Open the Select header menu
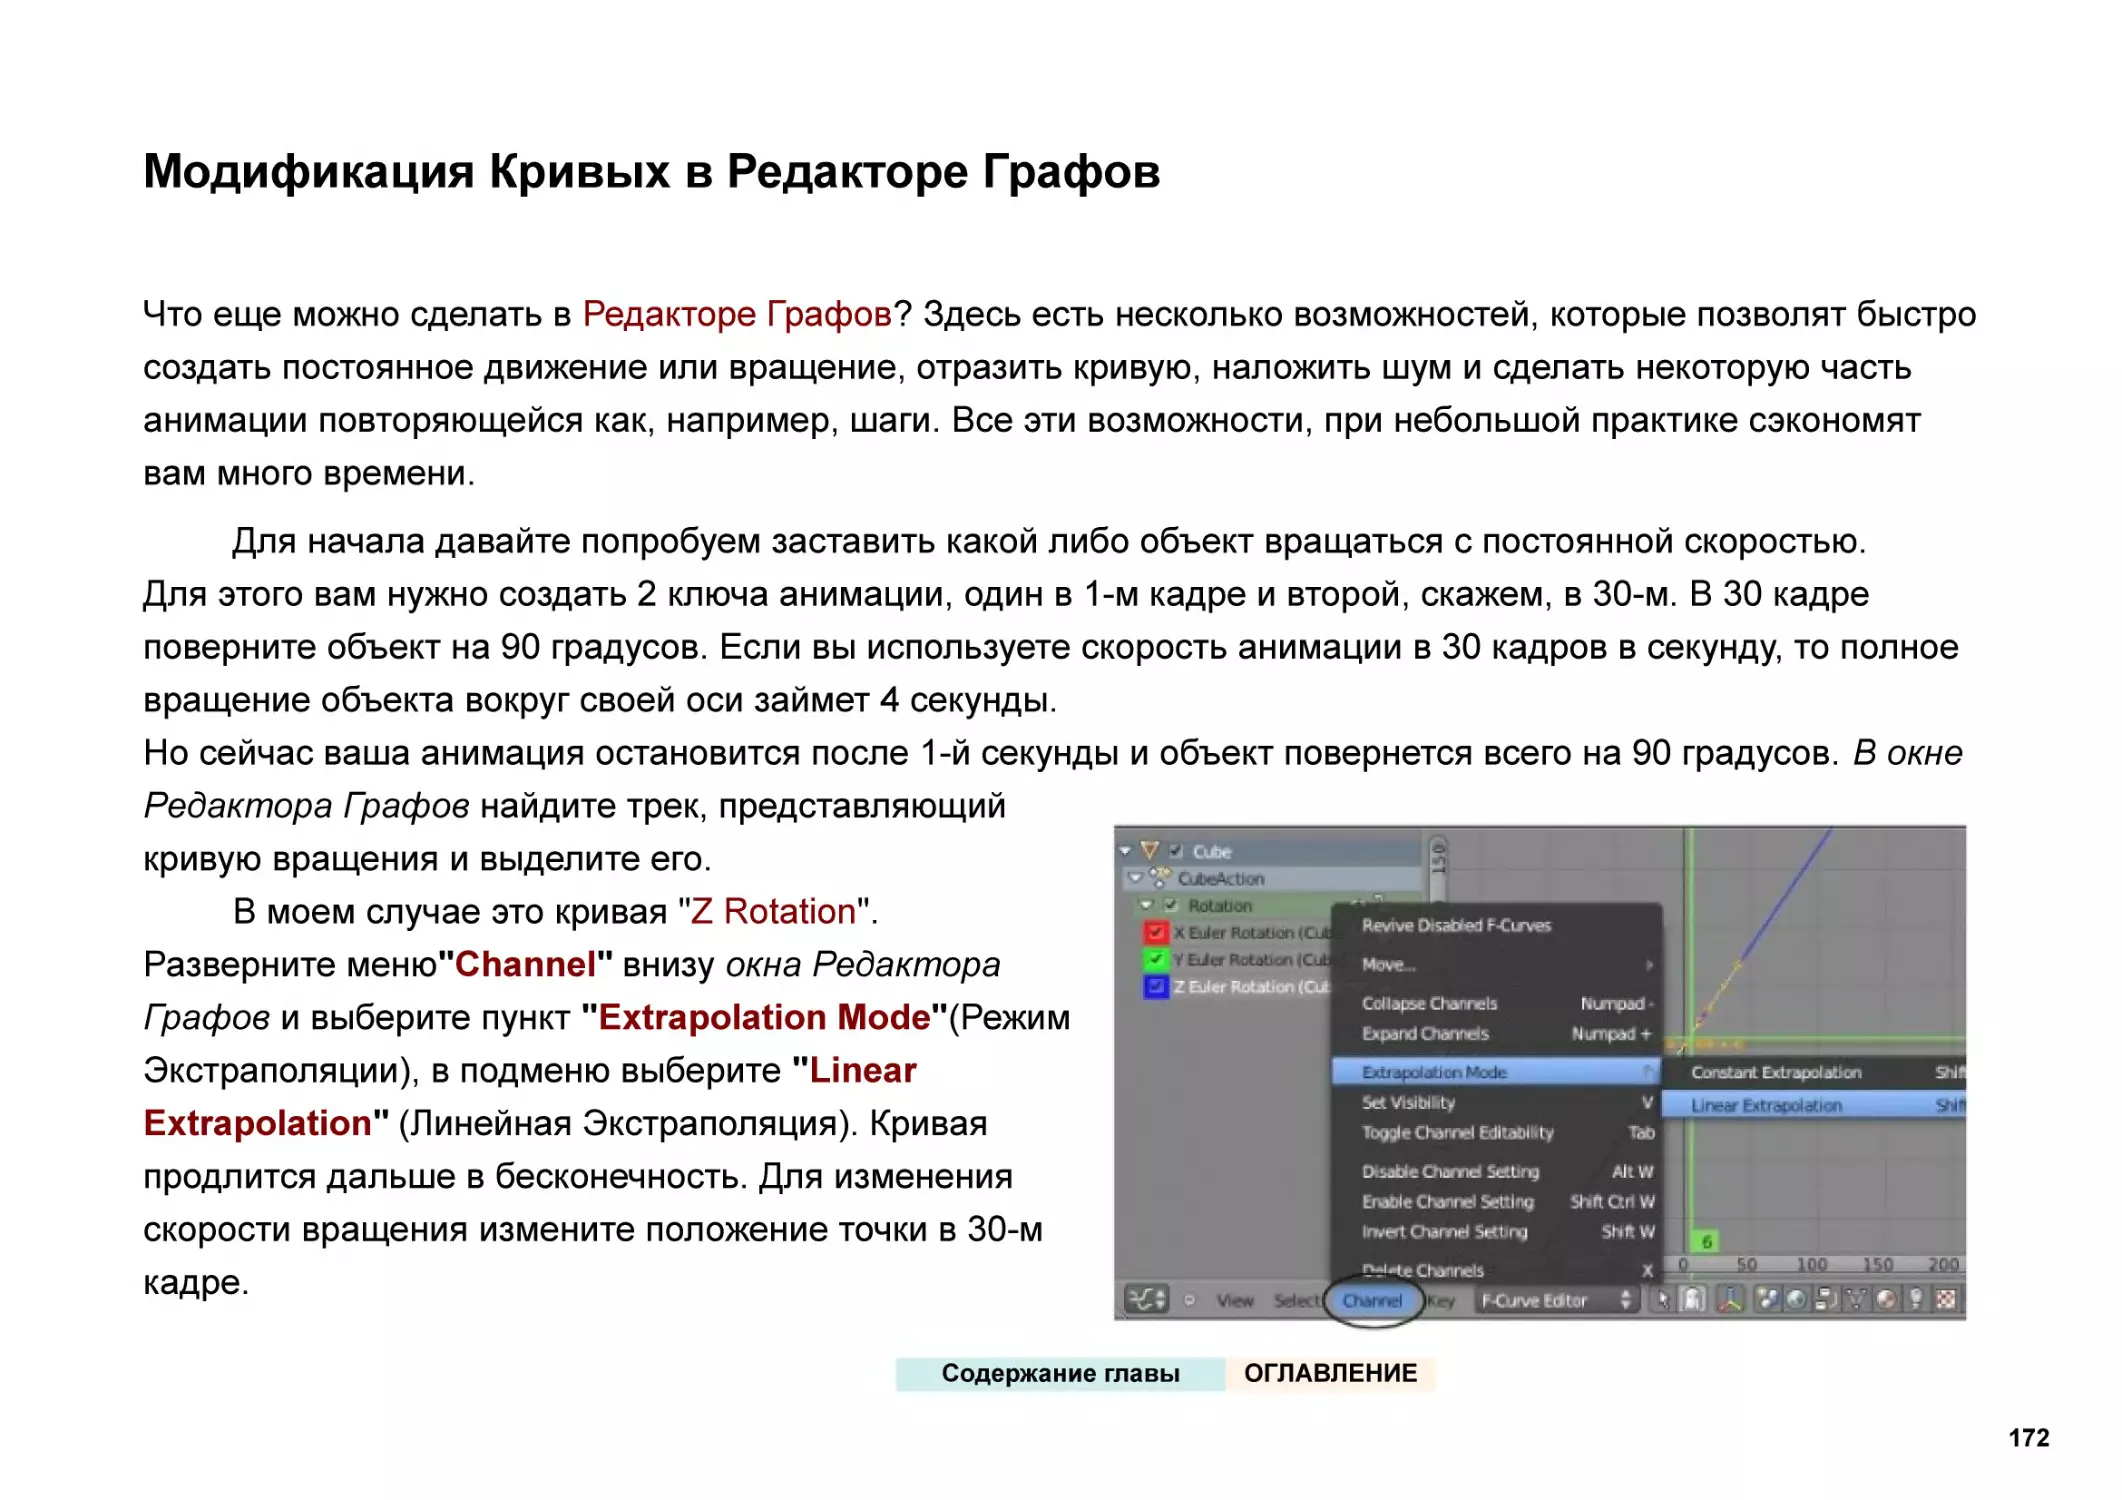Image resolution: width=2122 pixels, height=1500 pixels. [1296, 1301]
